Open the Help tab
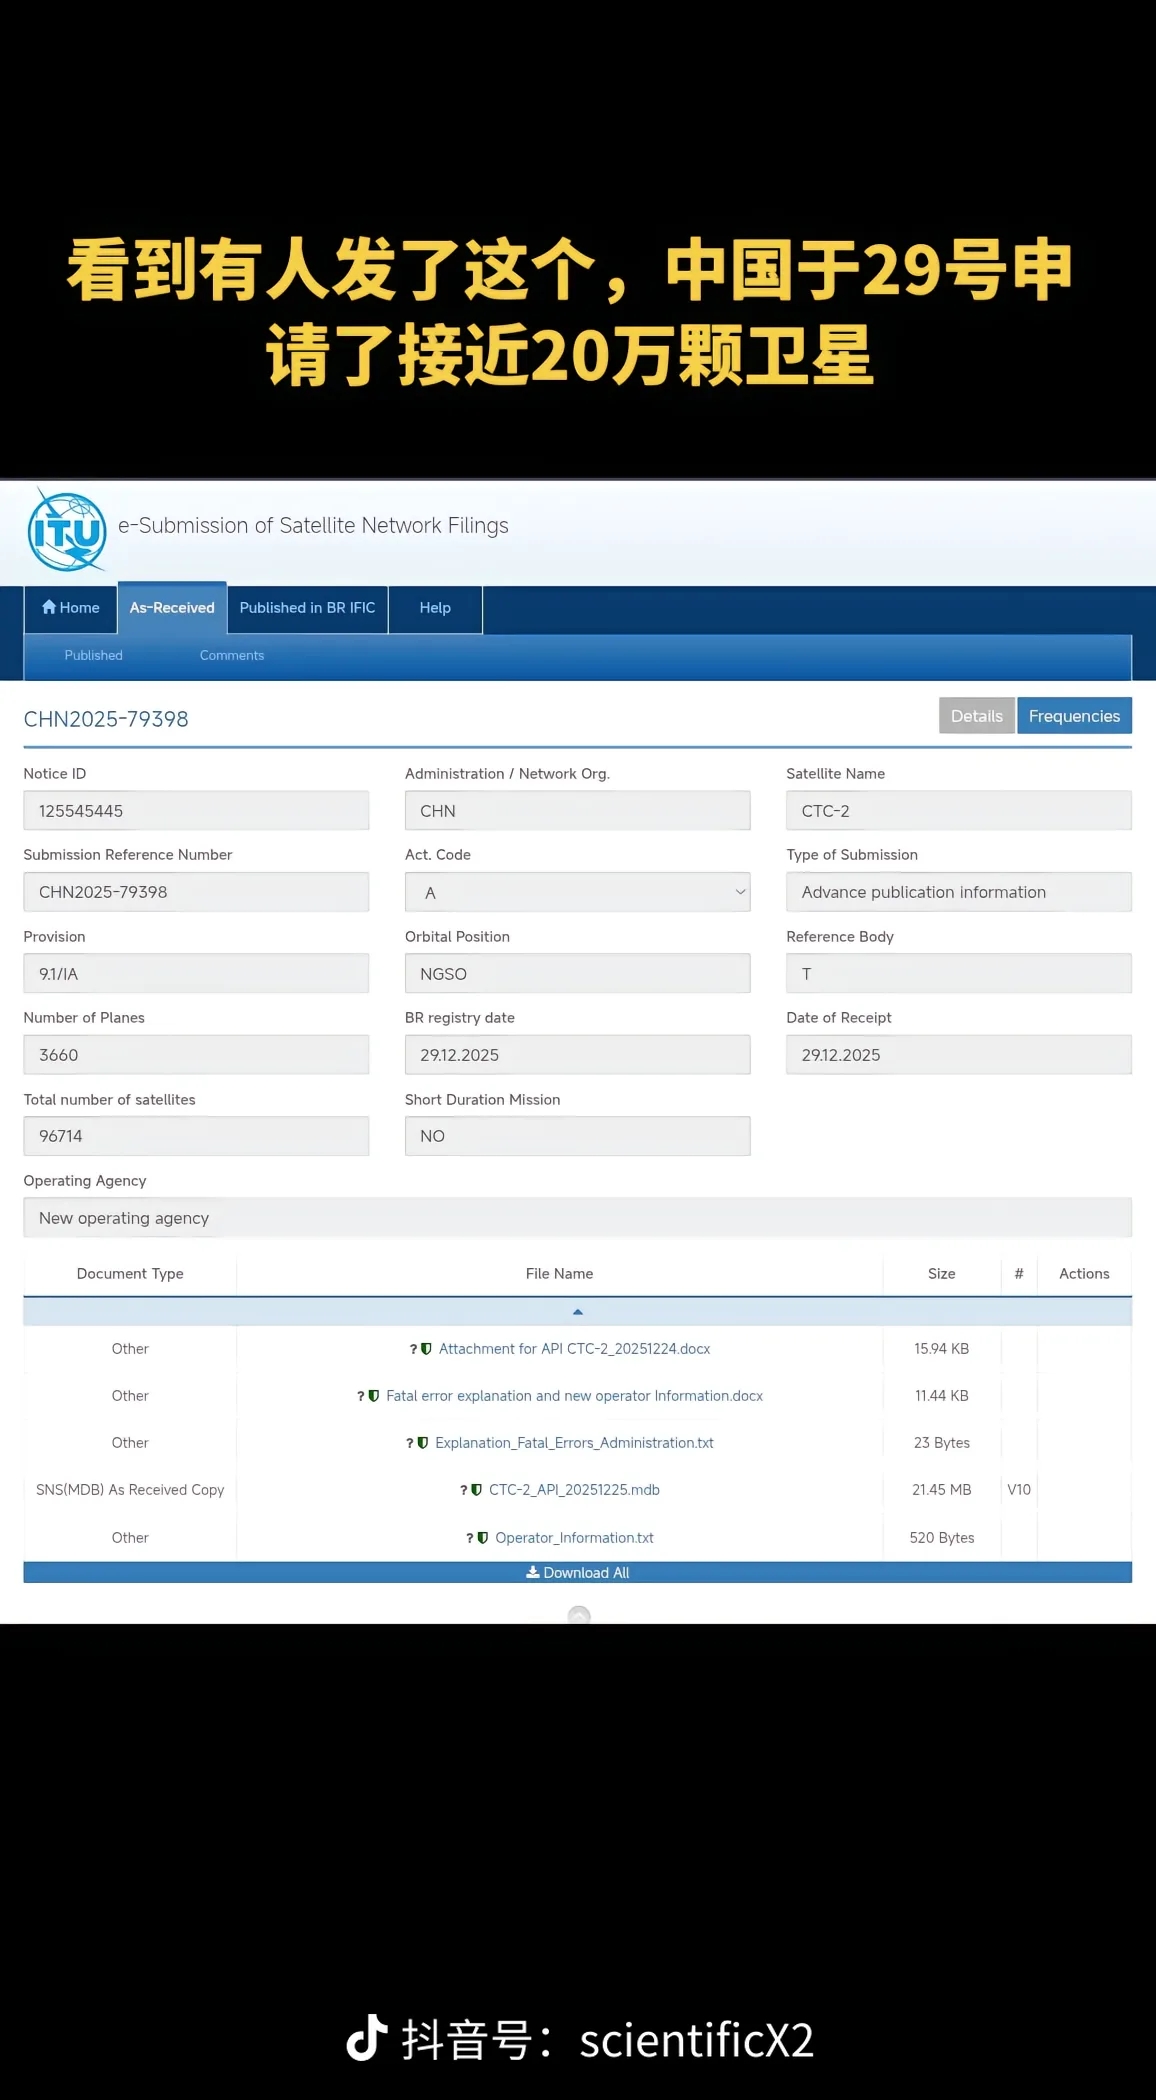Viewport: 1156px width, 2100px height. [x=435, y=608]
